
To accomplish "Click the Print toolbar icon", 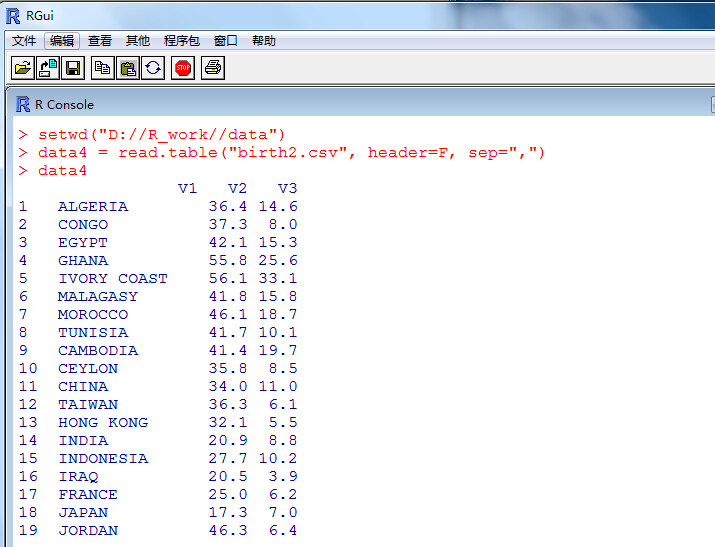I will click(212, 68).
